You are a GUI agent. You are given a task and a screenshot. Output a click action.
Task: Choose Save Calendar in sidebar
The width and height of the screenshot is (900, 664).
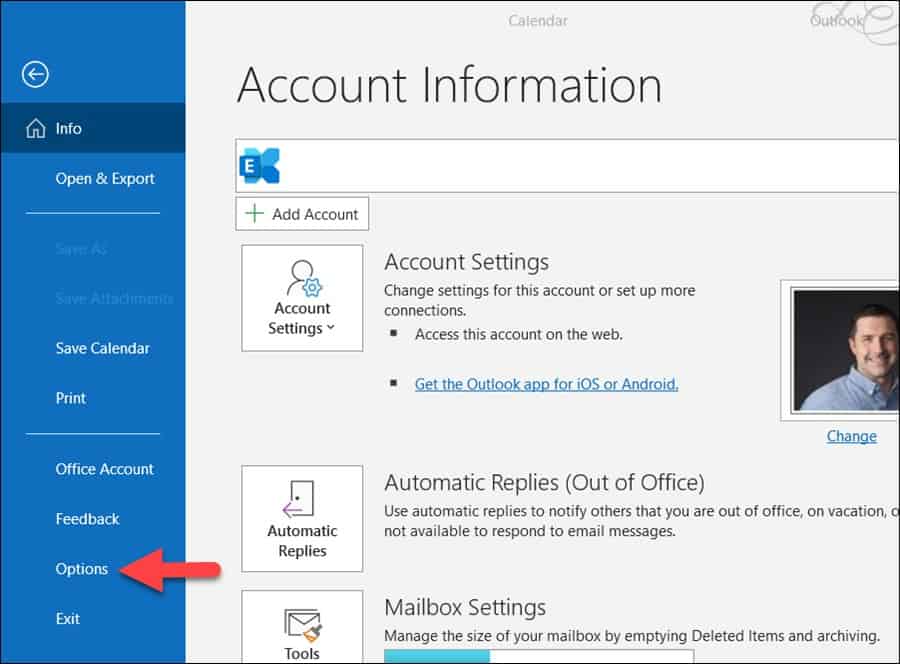pos(102,348)
